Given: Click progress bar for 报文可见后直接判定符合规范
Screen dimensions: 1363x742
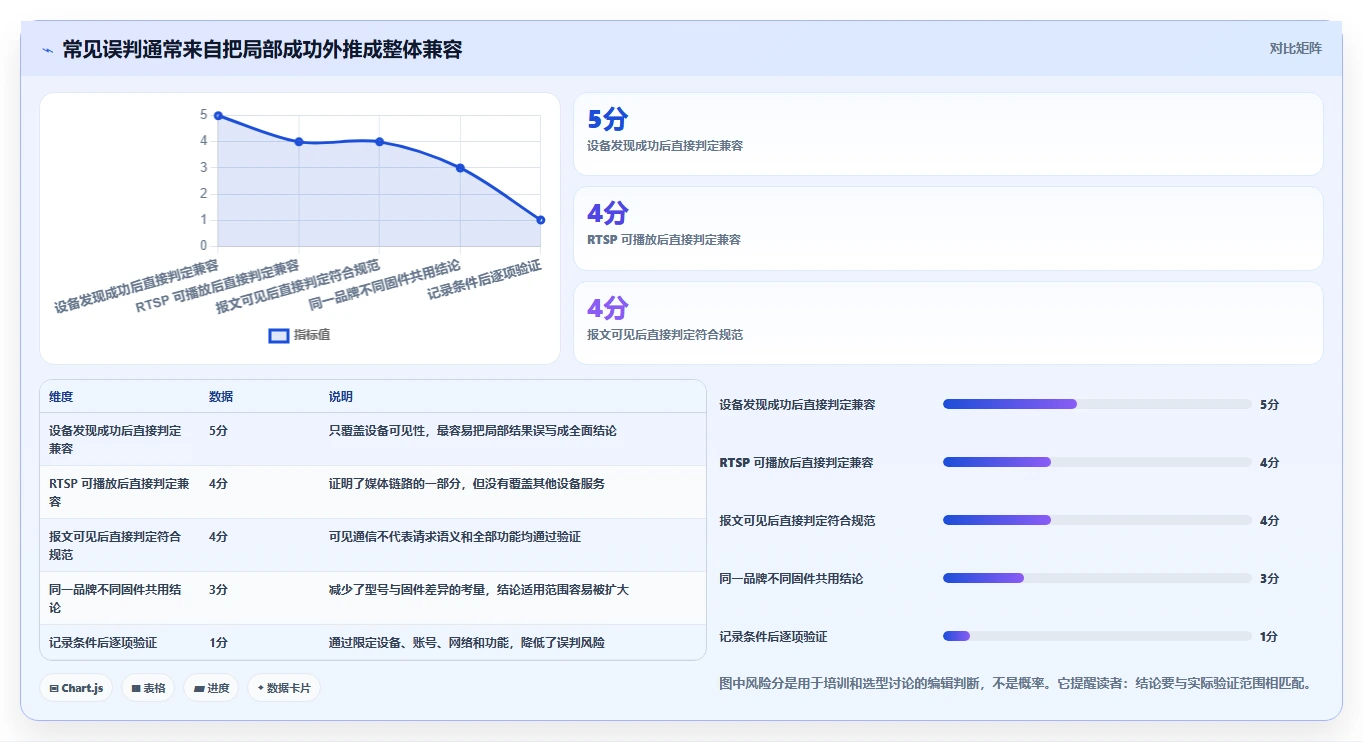Looking at the screenshot, I should [1097, 520].
